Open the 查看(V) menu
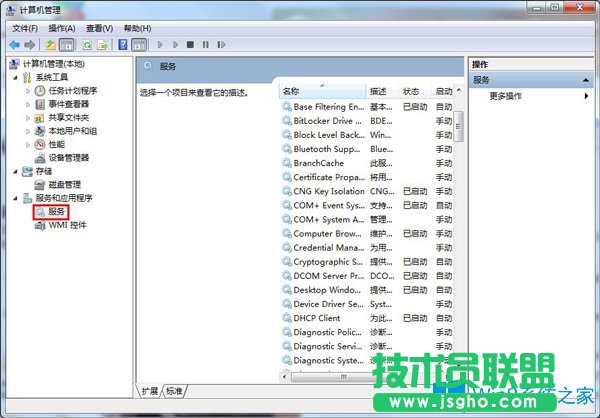Image resolution: width=600 pixels, height=418 pixels. coord(99,28)
